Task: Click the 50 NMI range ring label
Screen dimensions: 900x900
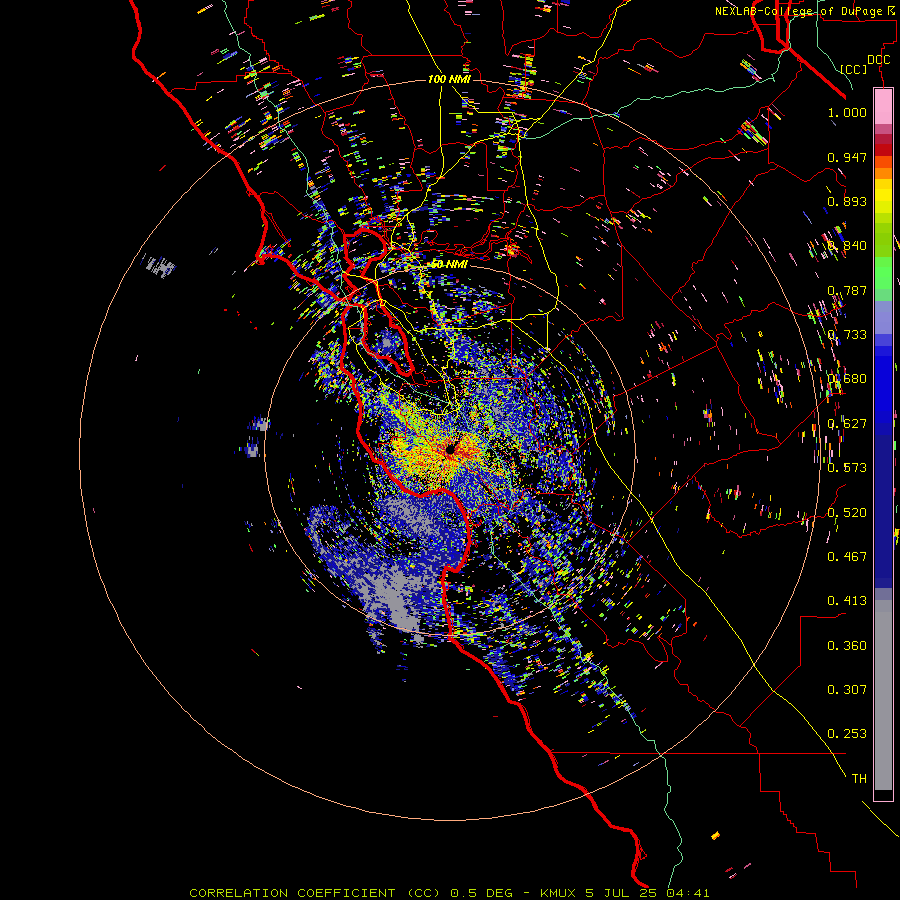Action: coord(449,265)
